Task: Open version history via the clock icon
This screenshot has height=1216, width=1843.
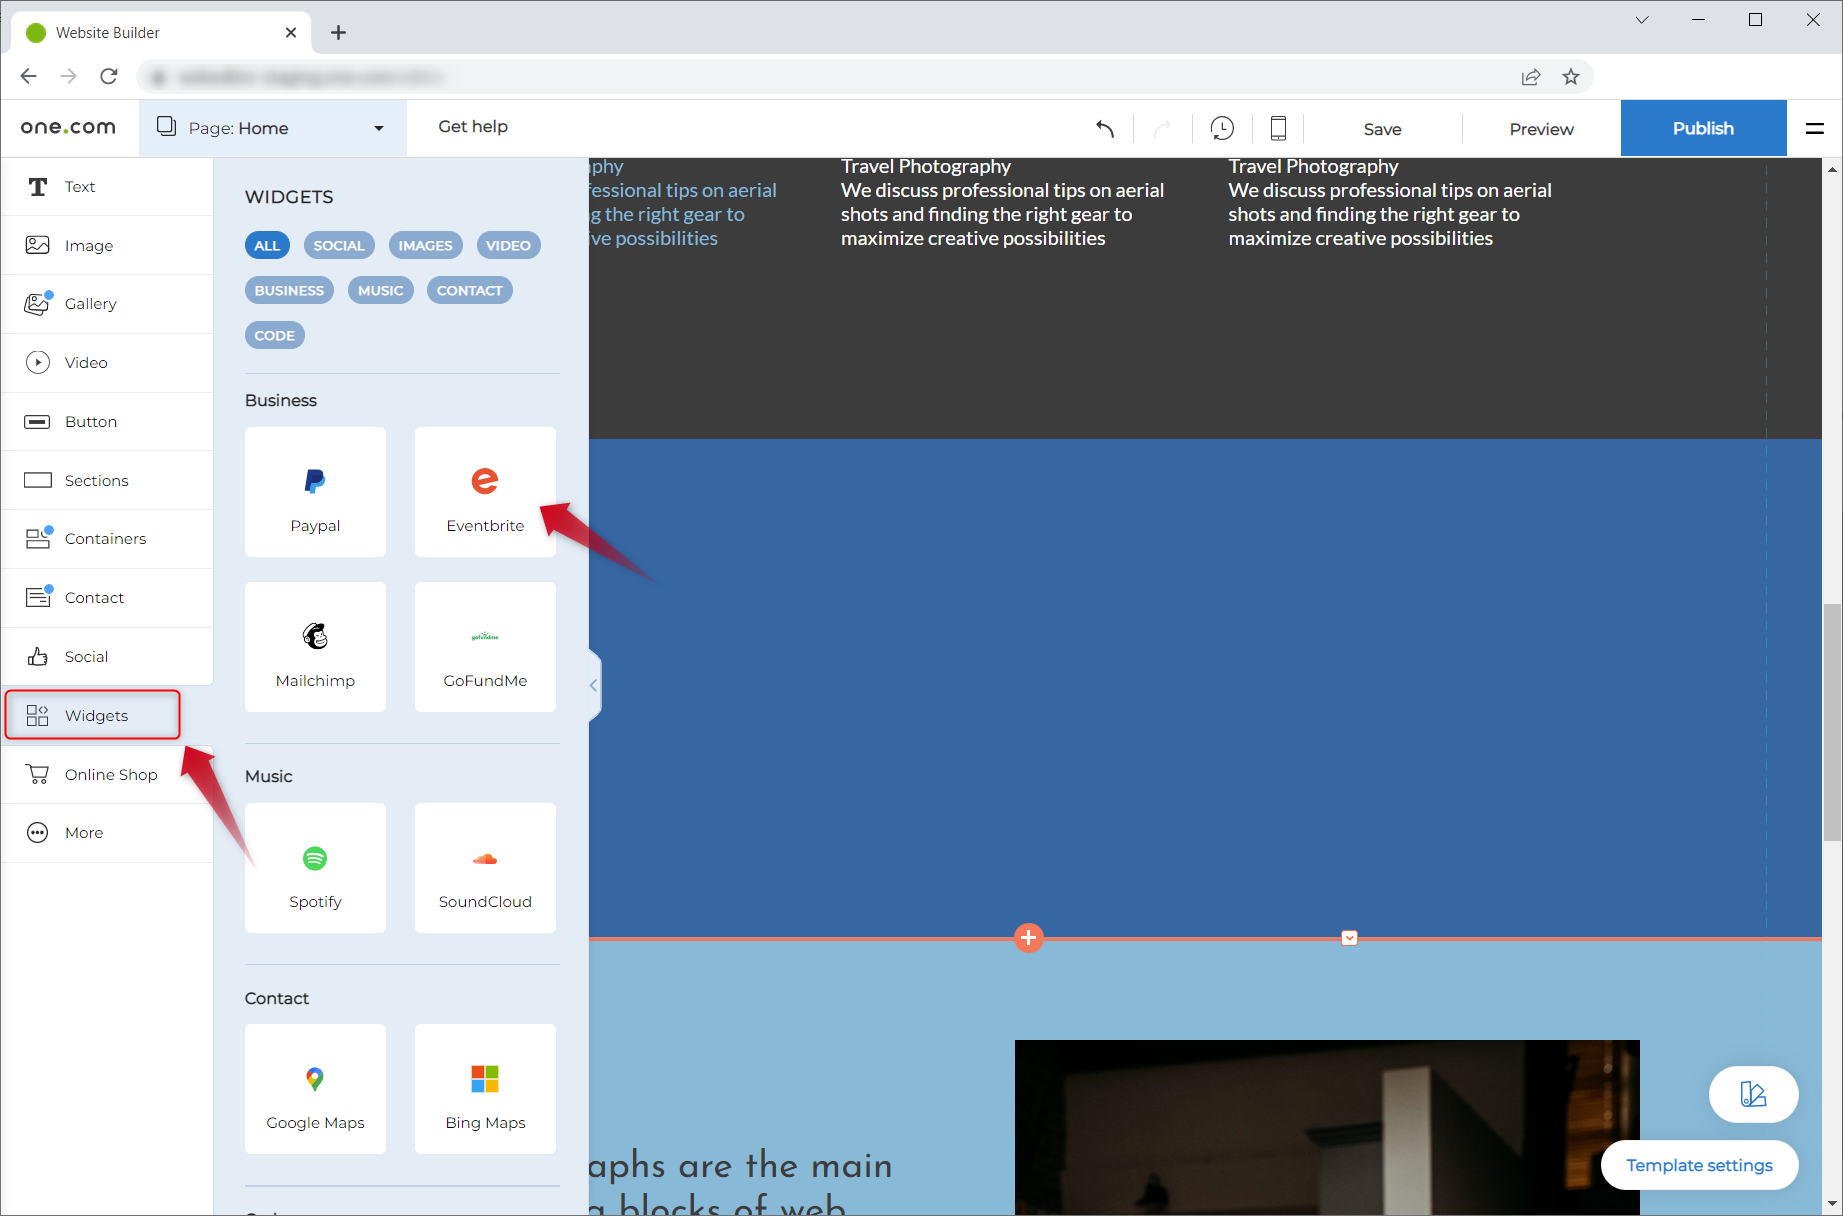Action: [x=1222, y=128]
